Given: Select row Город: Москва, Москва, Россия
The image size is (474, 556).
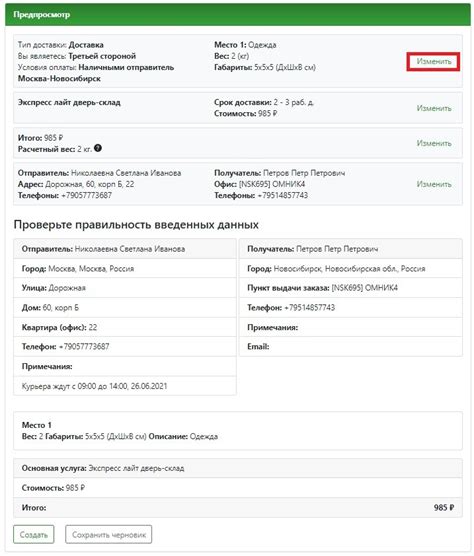Looking at the screenshot, I should click(x=125, y=268).
